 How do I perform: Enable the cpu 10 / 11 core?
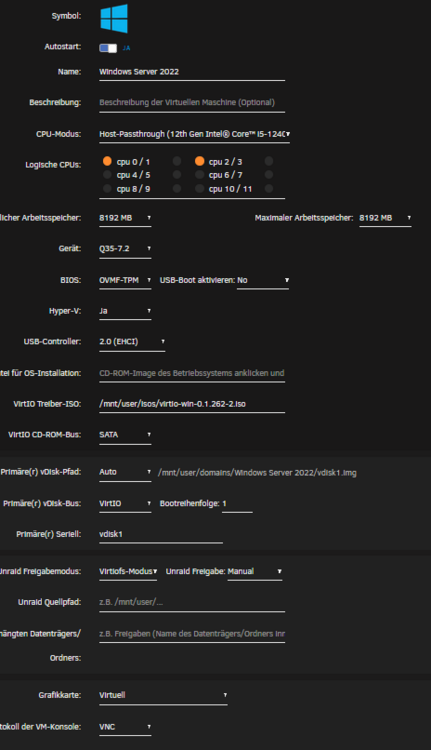pyautogui.click(x=199, y=189)
